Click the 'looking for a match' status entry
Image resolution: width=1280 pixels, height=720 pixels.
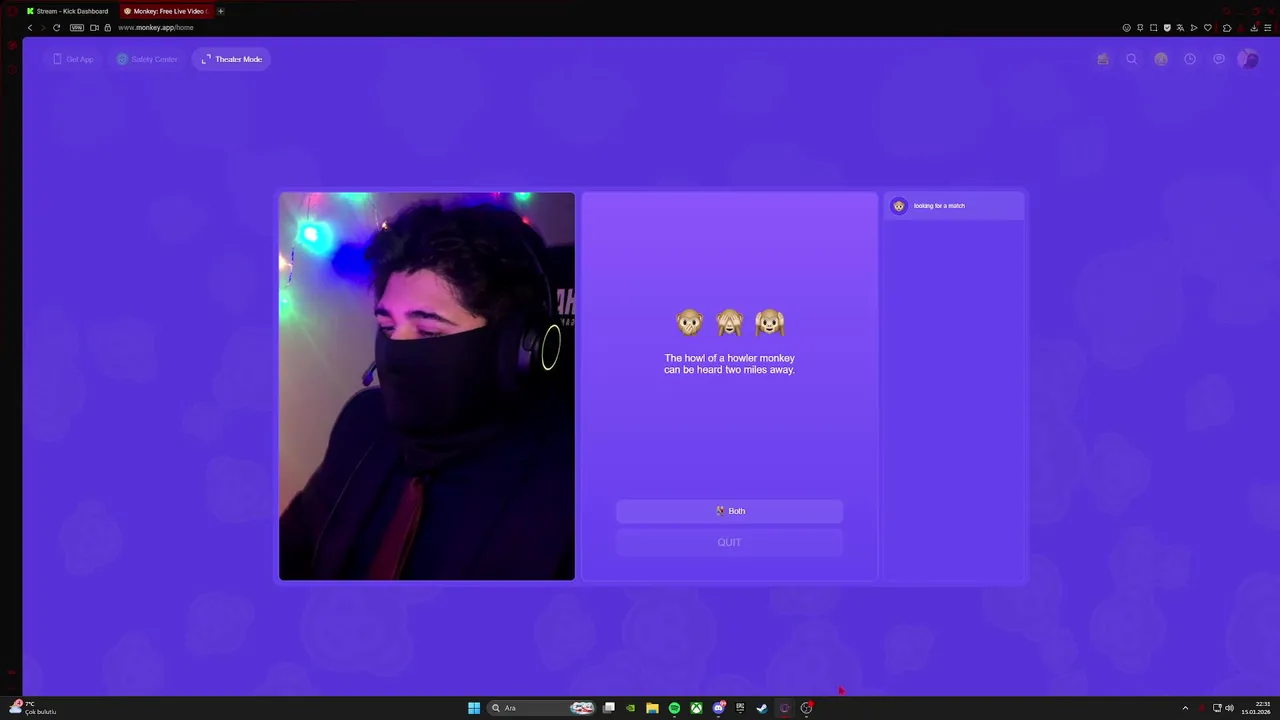(x=954, y=206)
